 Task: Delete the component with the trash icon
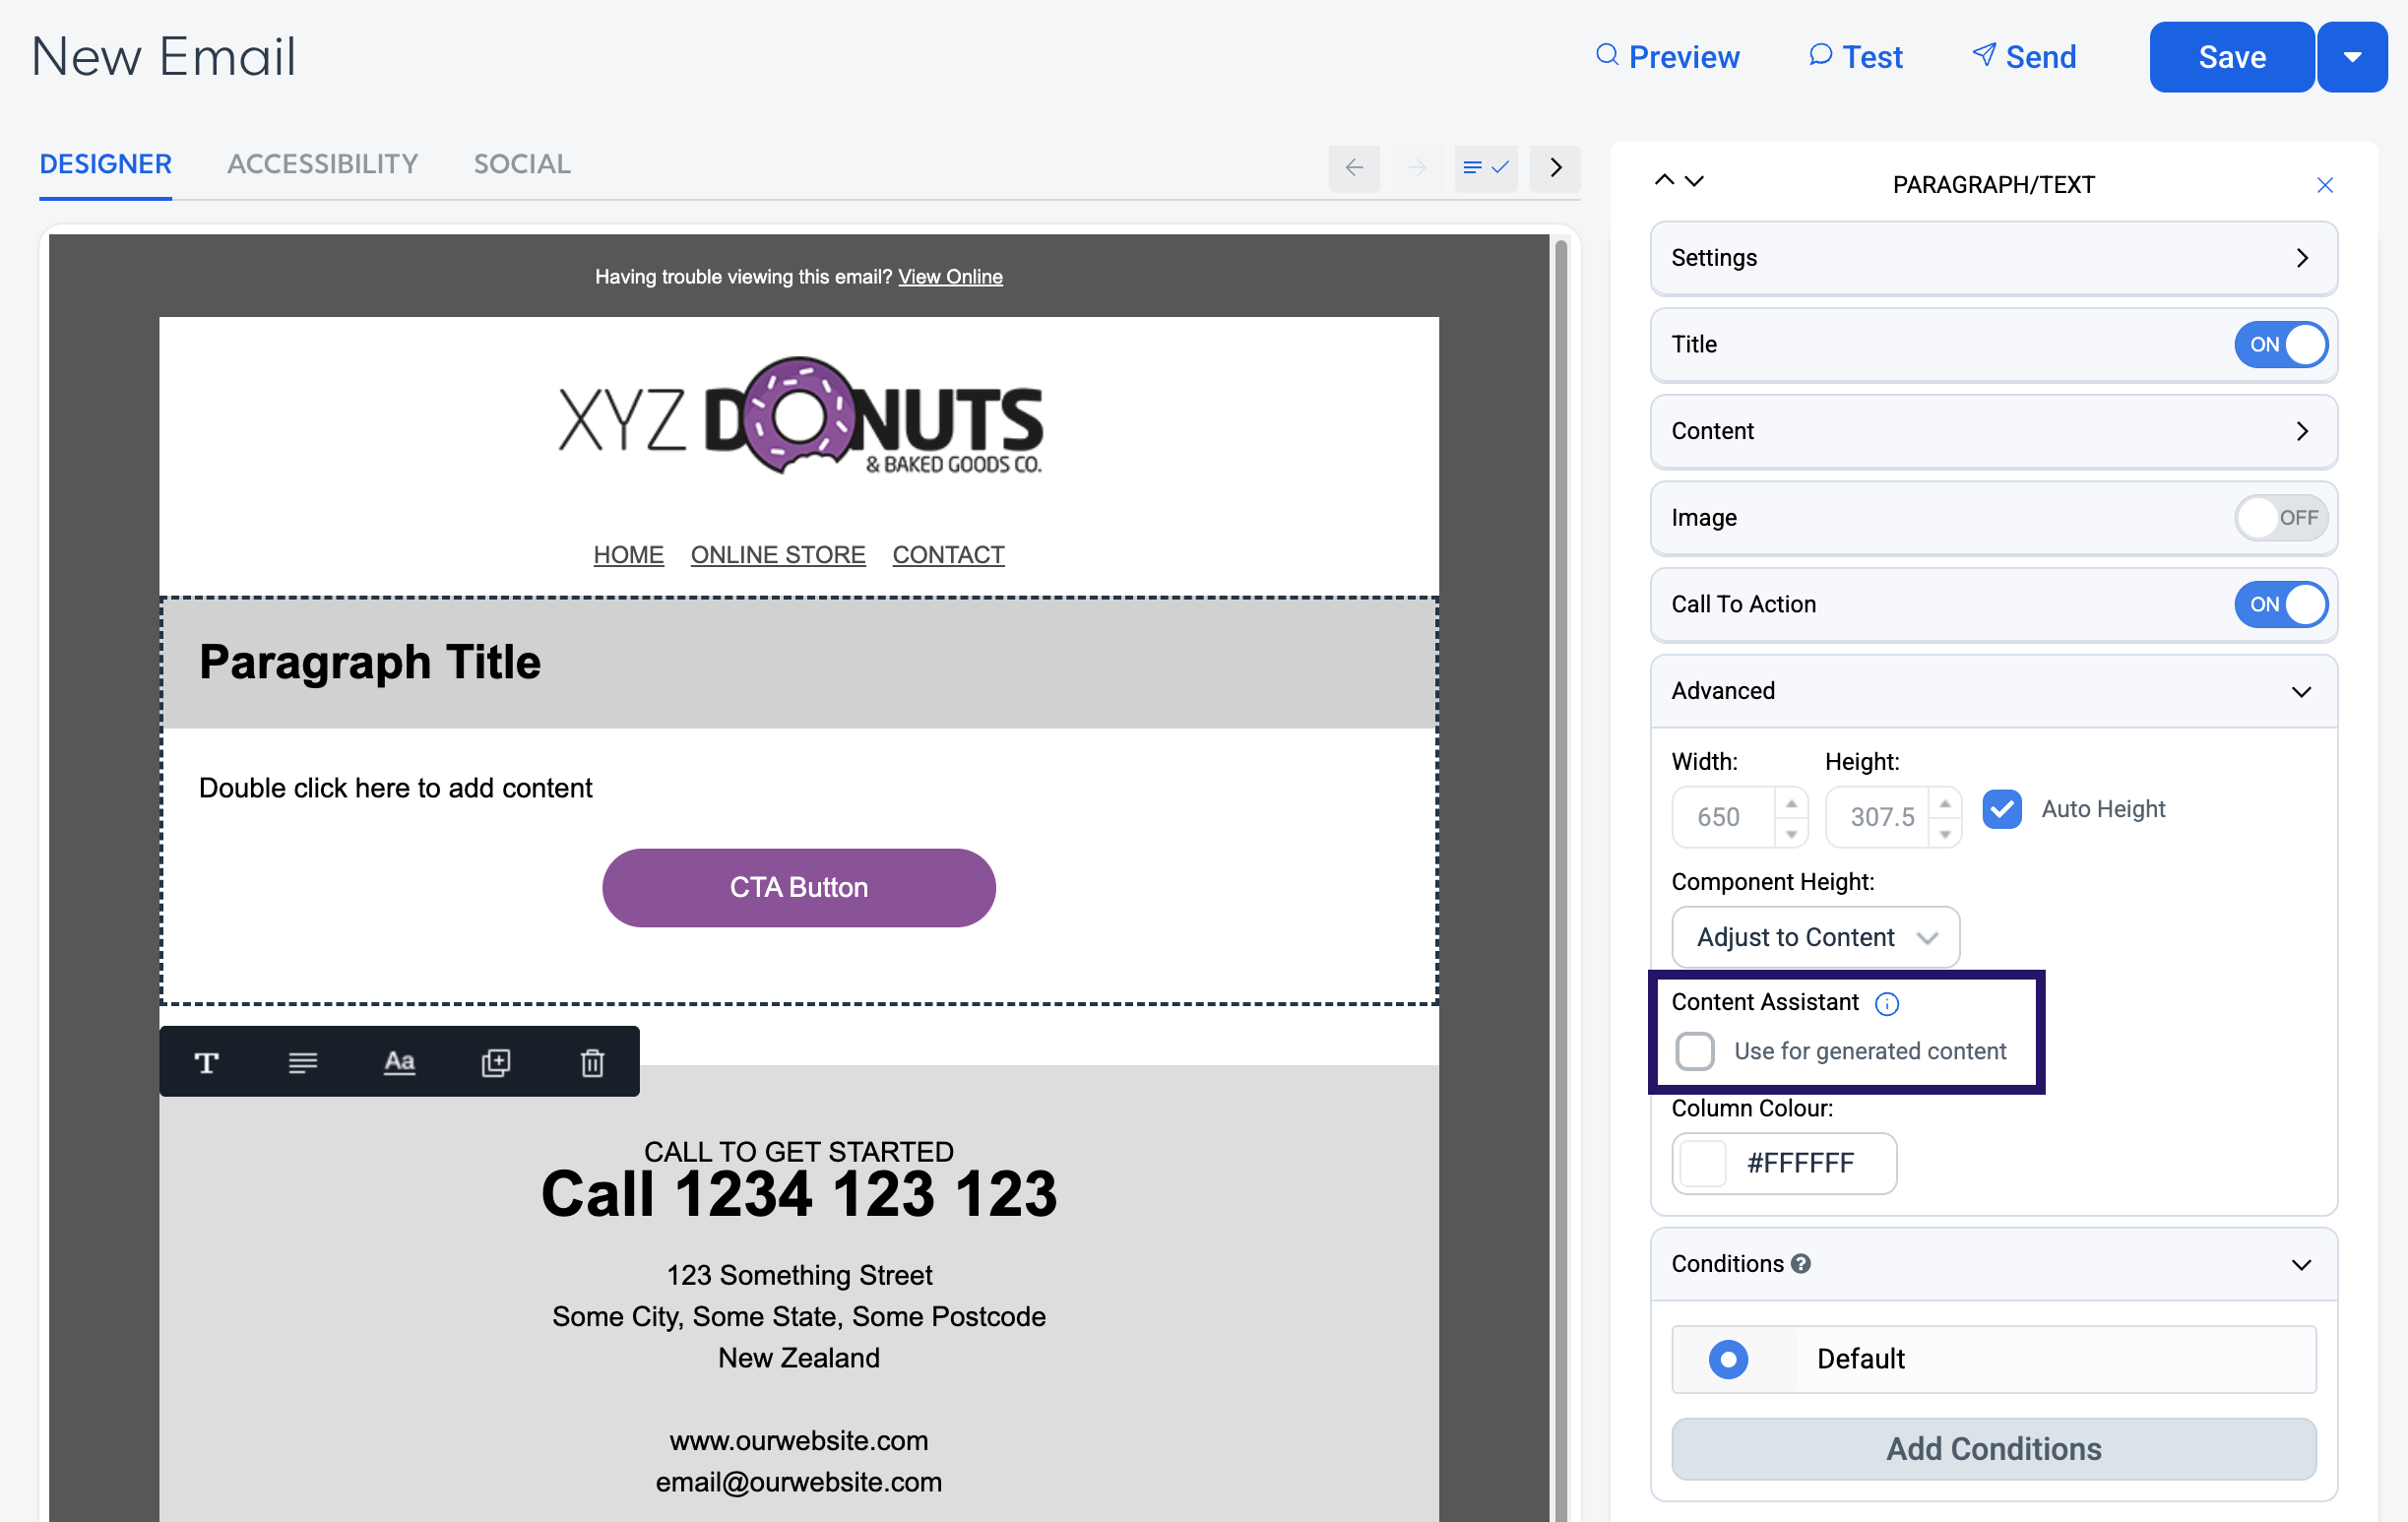click(x=592, y=1062)
